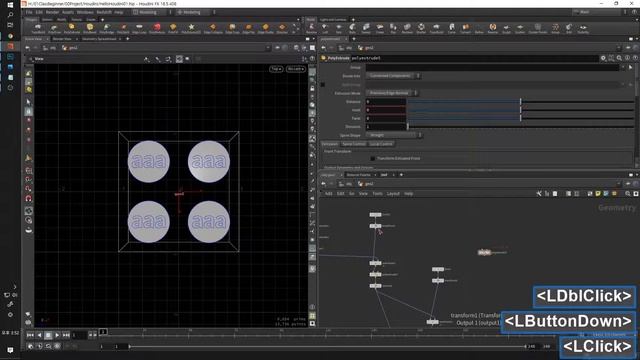
Task: Click the Windows Start button
Action: [10, 4]
